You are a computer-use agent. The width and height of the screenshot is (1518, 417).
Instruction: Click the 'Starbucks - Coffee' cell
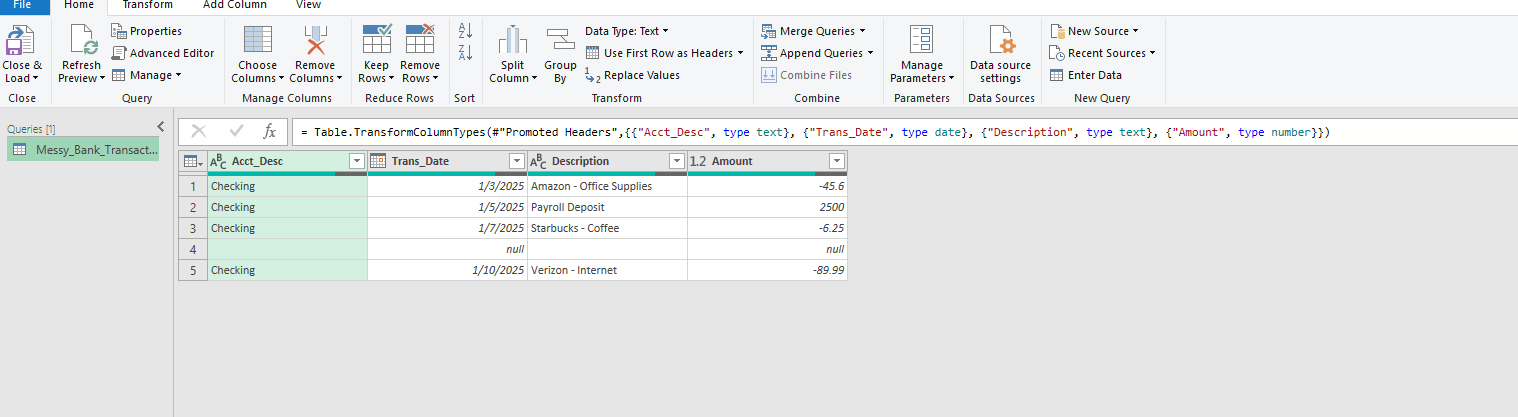(x=607, y=228)
